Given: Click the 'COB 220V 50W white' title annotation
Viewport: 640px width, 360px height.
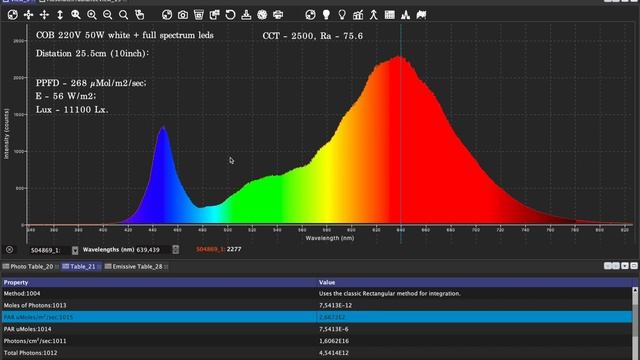Looking at the screenshot, I should click(124, 35).
